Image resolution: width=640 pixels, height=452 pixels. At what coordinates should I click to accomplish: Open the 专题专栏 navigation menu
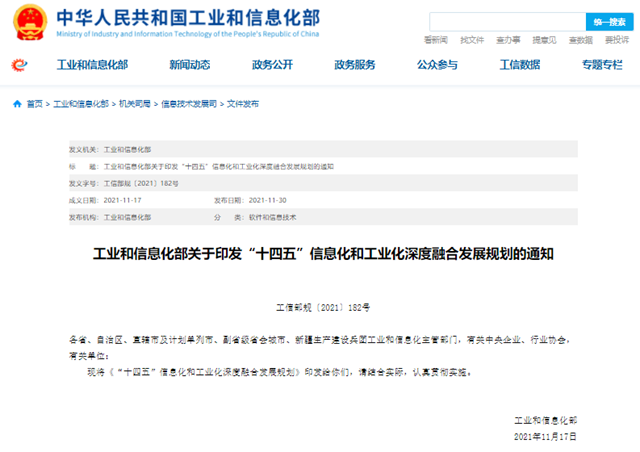[x=602, y=65]
